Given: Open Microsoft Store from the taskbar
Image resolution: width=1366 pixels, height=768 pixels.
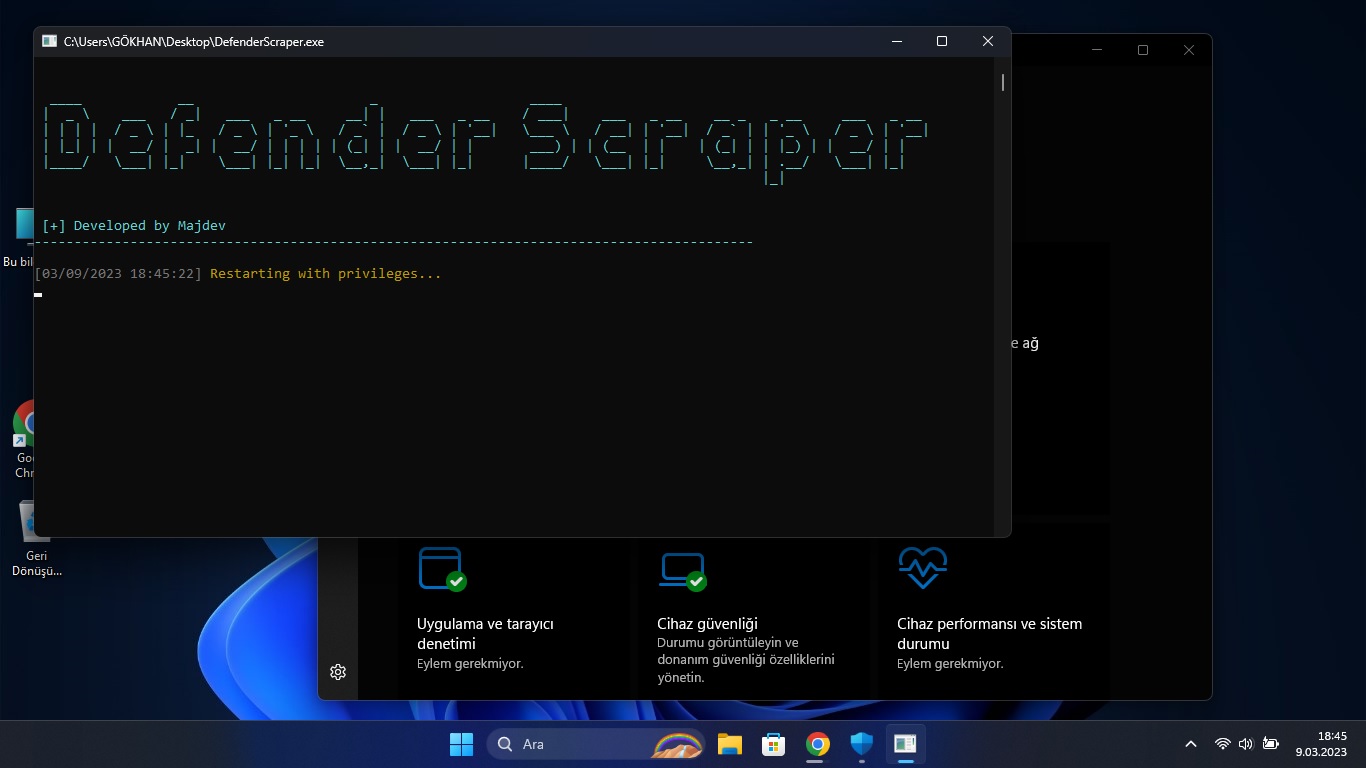Looking at the screenshot, I should 773,744.
